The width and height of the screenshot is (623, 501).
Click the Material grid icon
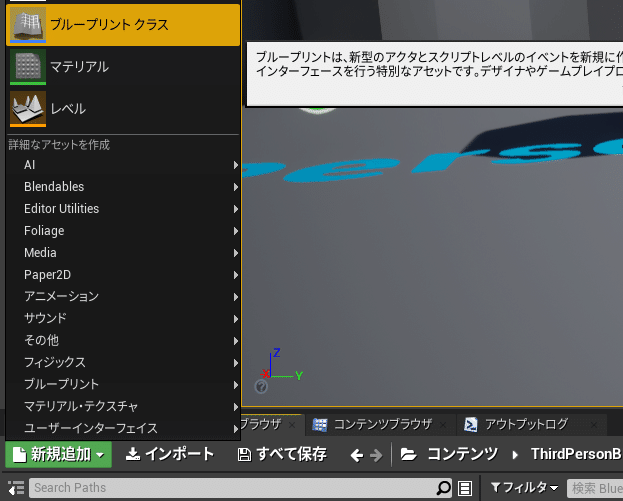coord(28,67)
